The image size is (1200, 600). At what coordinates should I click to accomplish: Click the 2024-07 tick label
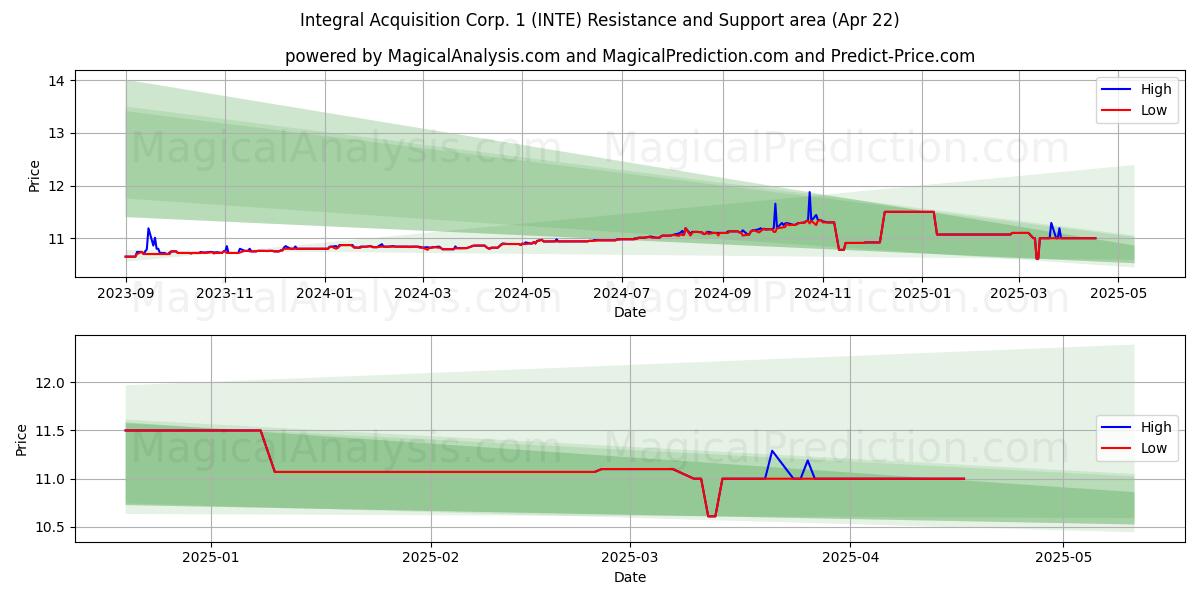(x=621, y=293)
